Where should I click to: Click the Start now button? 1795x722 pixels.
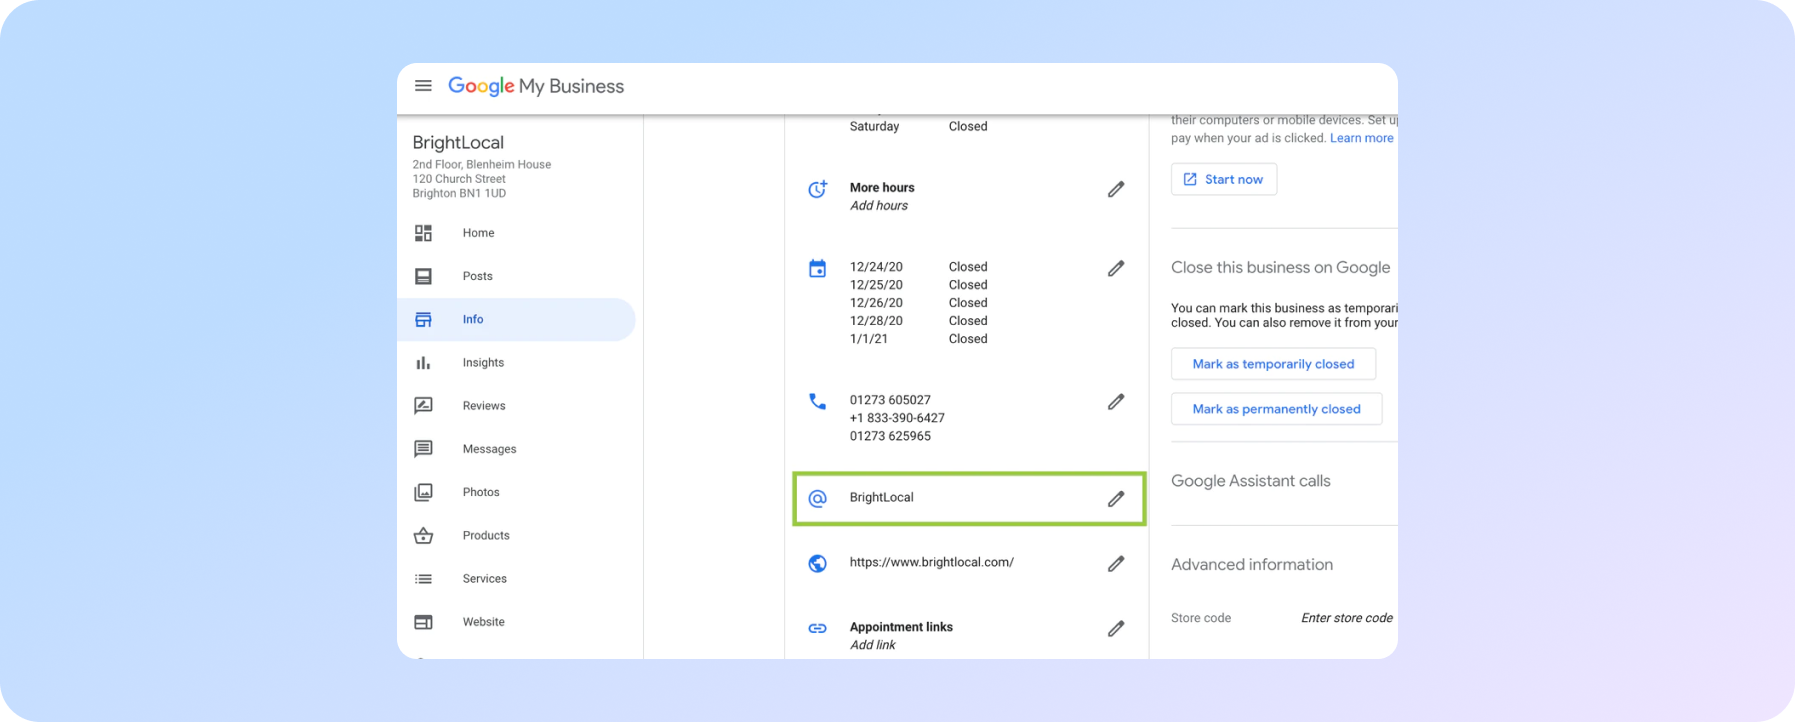(x=1224, y=179)
